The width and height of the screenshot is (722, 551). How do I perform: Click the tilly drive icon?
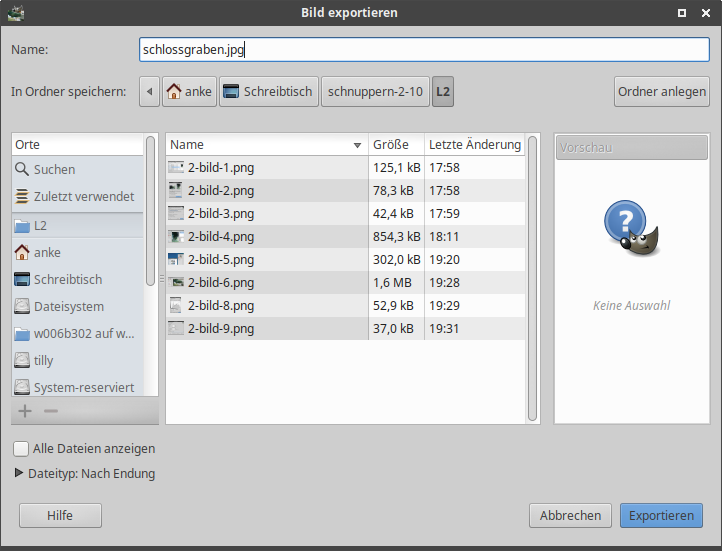(x=22, y=360)
